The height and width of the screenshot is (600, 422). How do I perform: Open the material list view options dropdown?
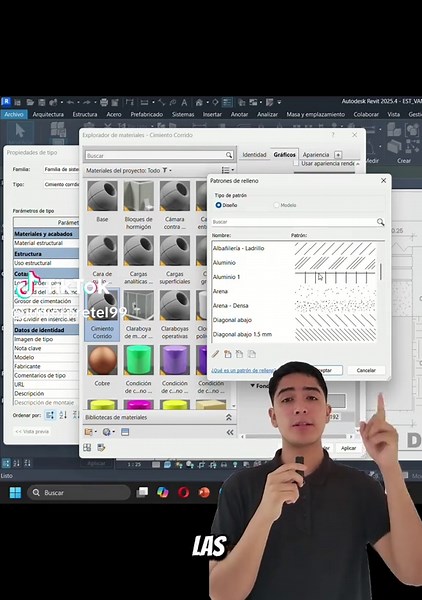pyautogui.click(x=228, y=170)
